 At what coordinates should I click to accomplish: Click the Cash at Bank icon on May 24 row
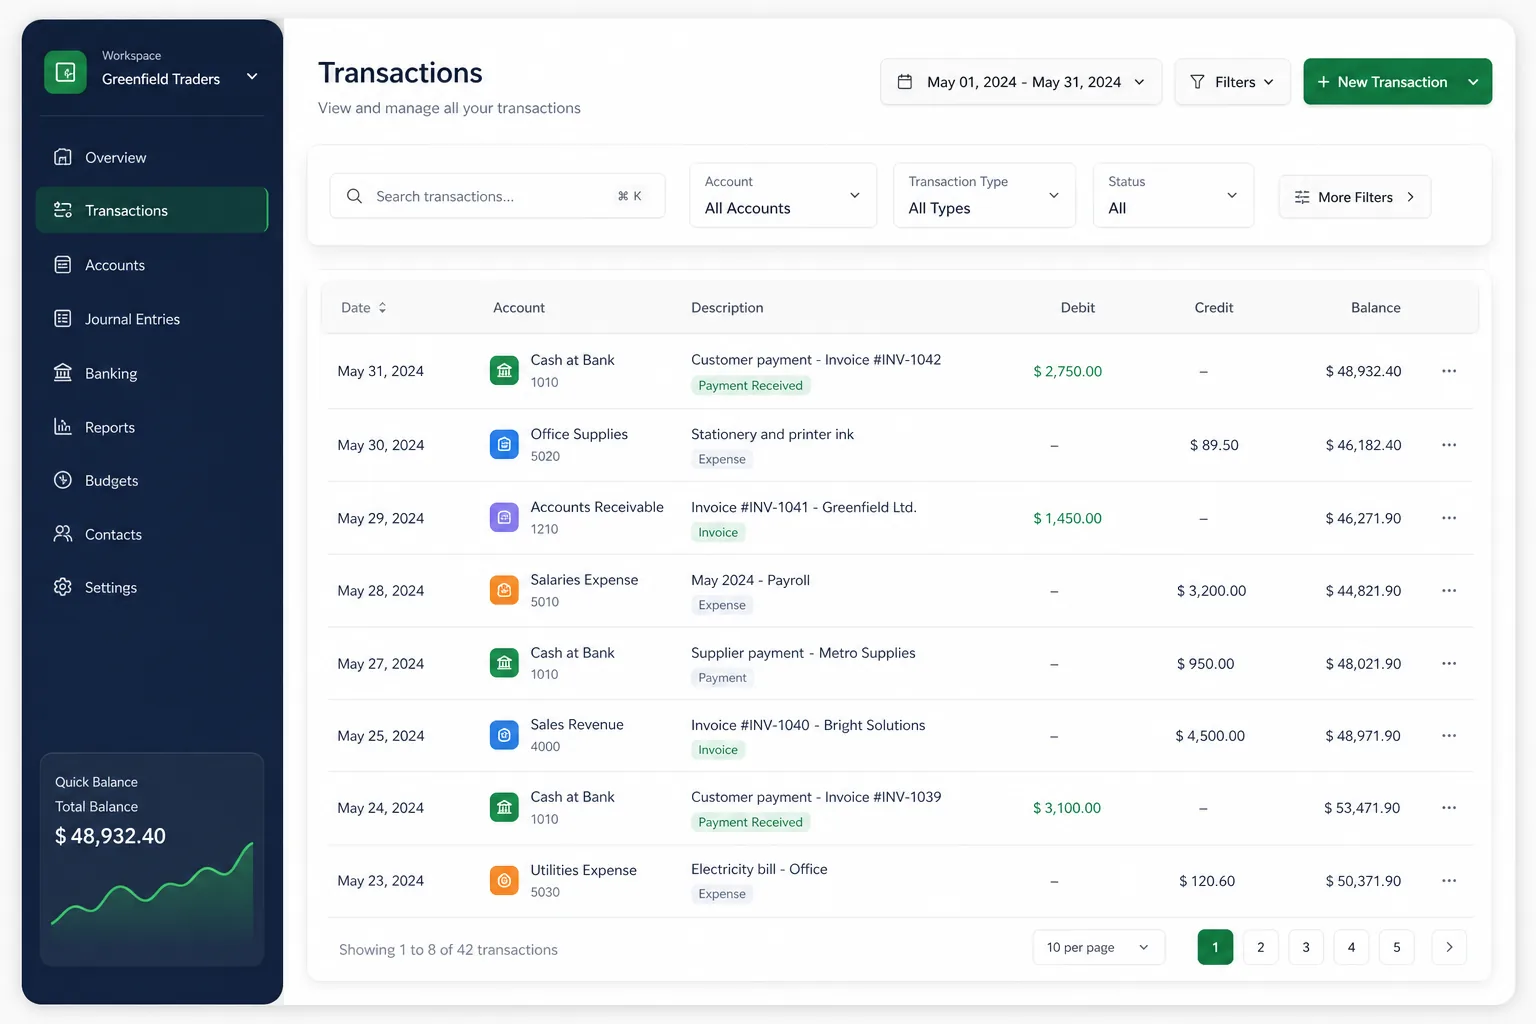[504, 808]
